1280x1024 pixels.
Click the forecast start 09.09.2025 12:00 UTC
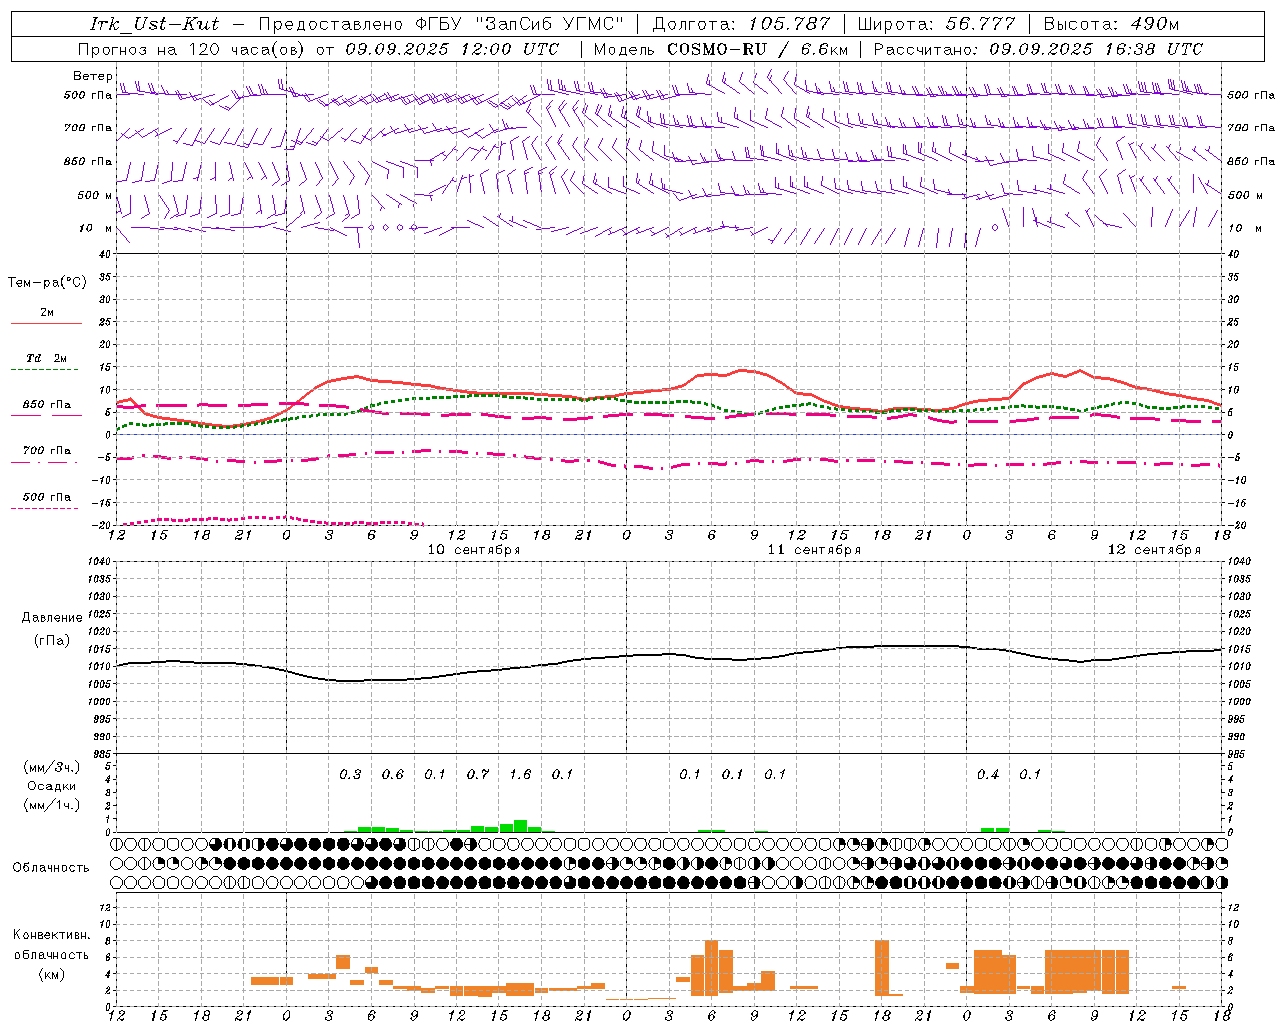[452, 49]
